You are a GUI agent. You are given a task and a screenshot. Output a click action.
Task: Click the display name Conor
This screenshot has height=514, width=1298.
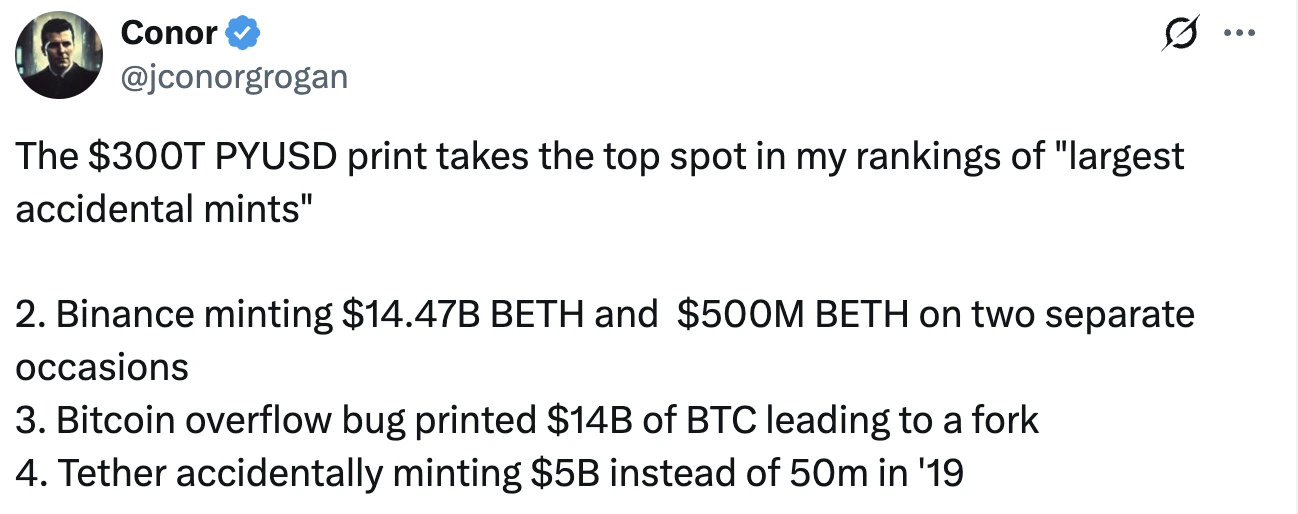click(169, 34)
